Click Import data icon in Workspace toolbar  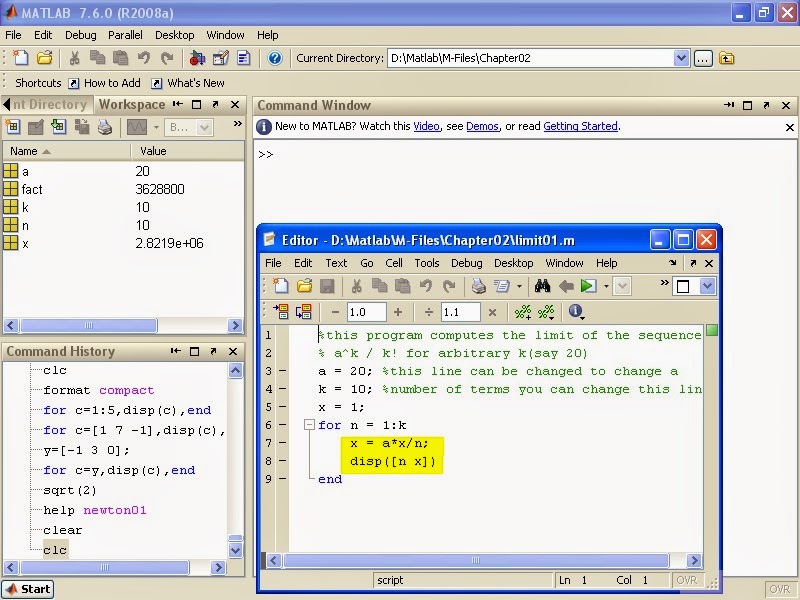coord(59,127)
